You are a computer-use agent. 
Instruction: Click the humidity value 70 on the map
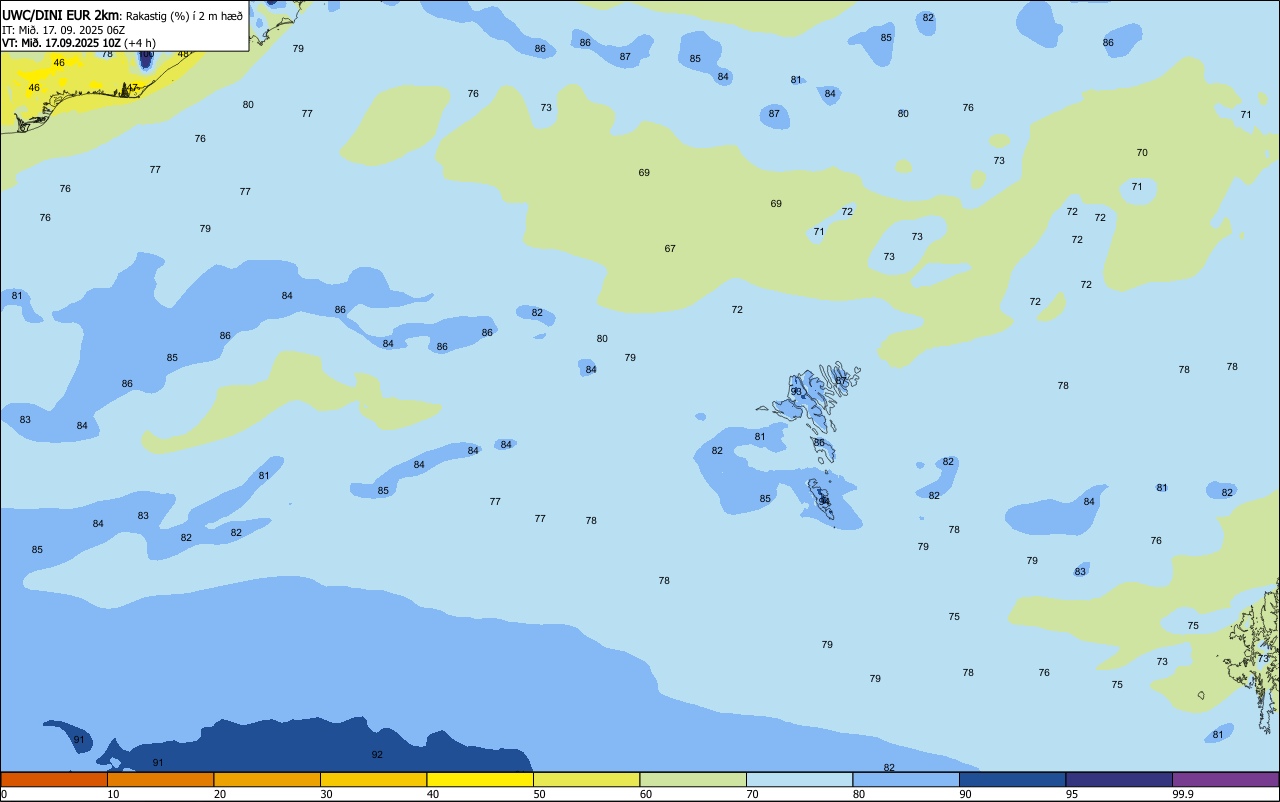tap(1142, 152)
